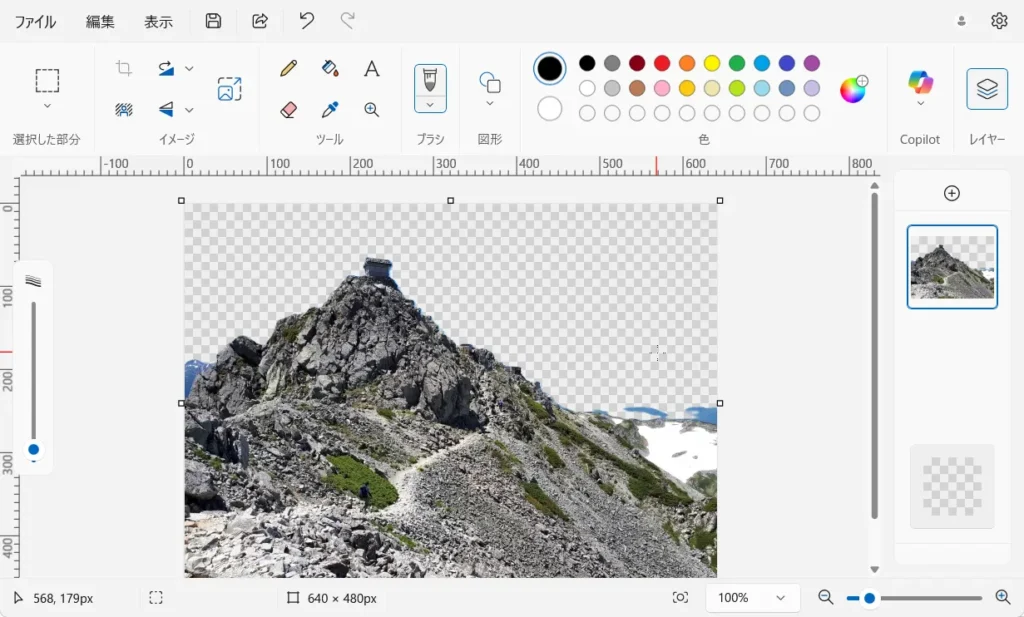Select the Eraser tool
Image resolution: width=1024 pixels, height=617 pixels.
[289, 109]
